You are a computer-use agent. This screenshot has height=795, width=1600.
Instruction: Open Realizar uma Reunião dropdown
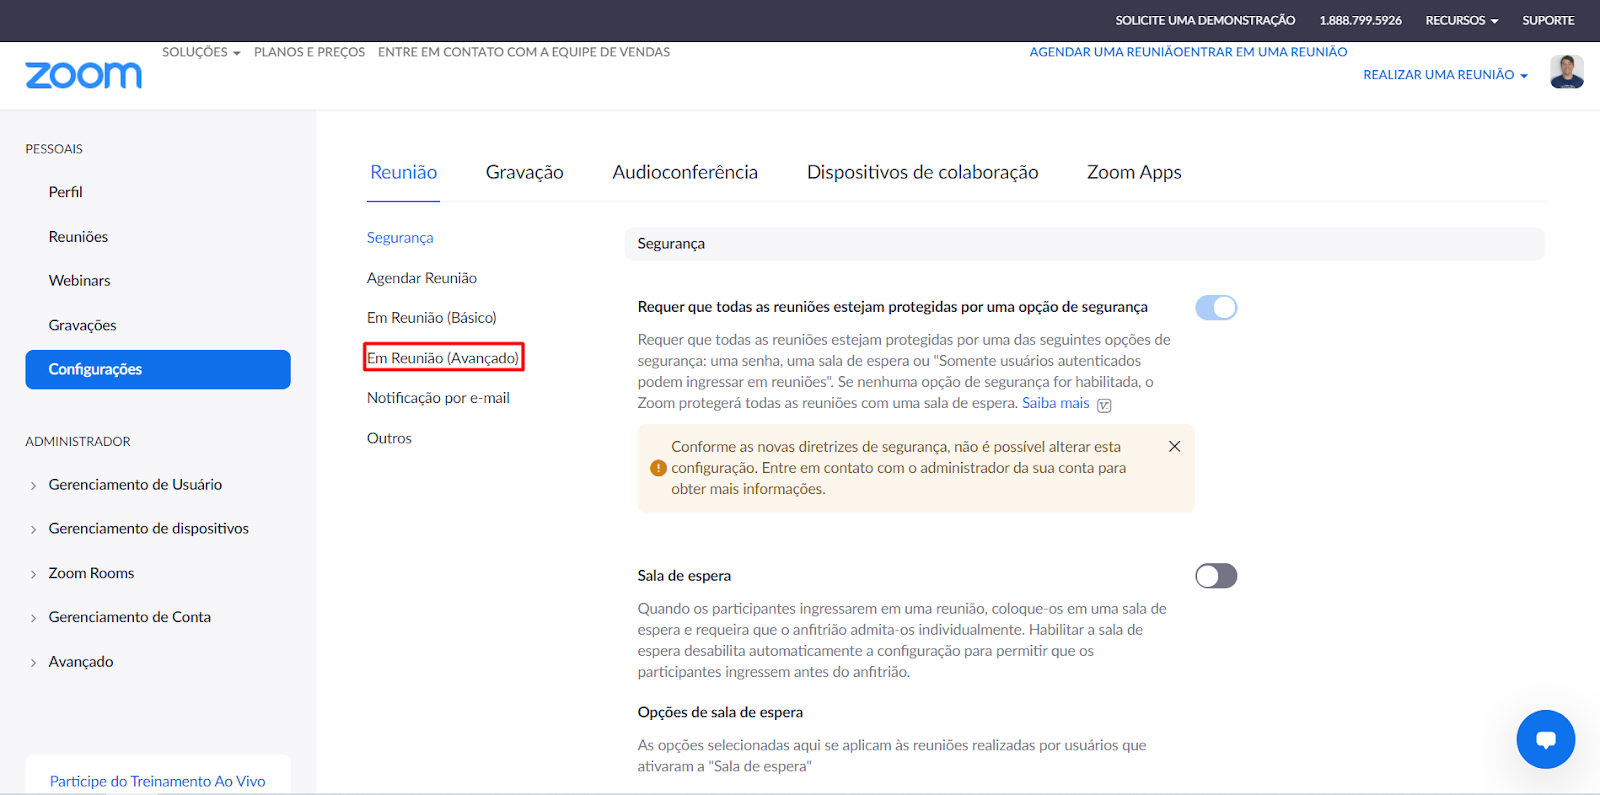pos(1445,75)
